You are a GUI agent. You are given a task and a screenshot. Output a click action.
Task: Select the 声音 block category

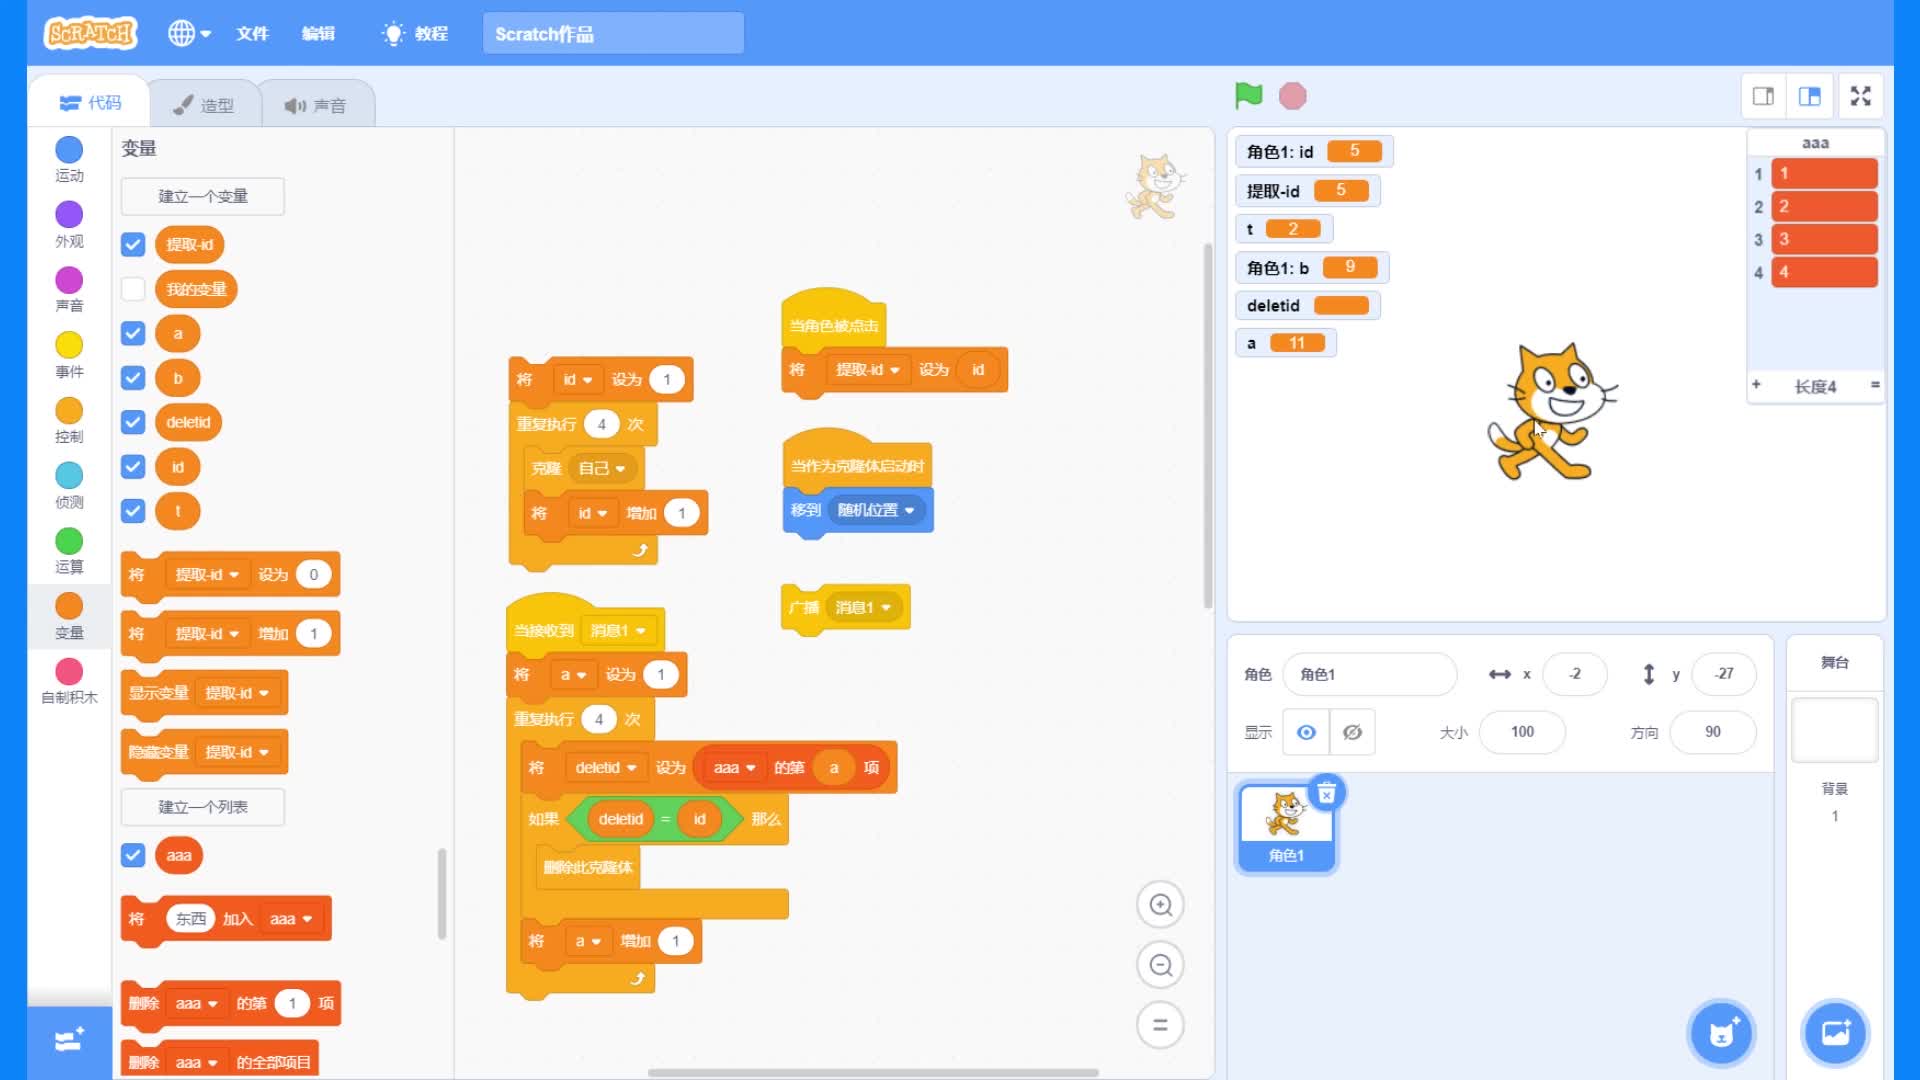[x=69, y=290]
